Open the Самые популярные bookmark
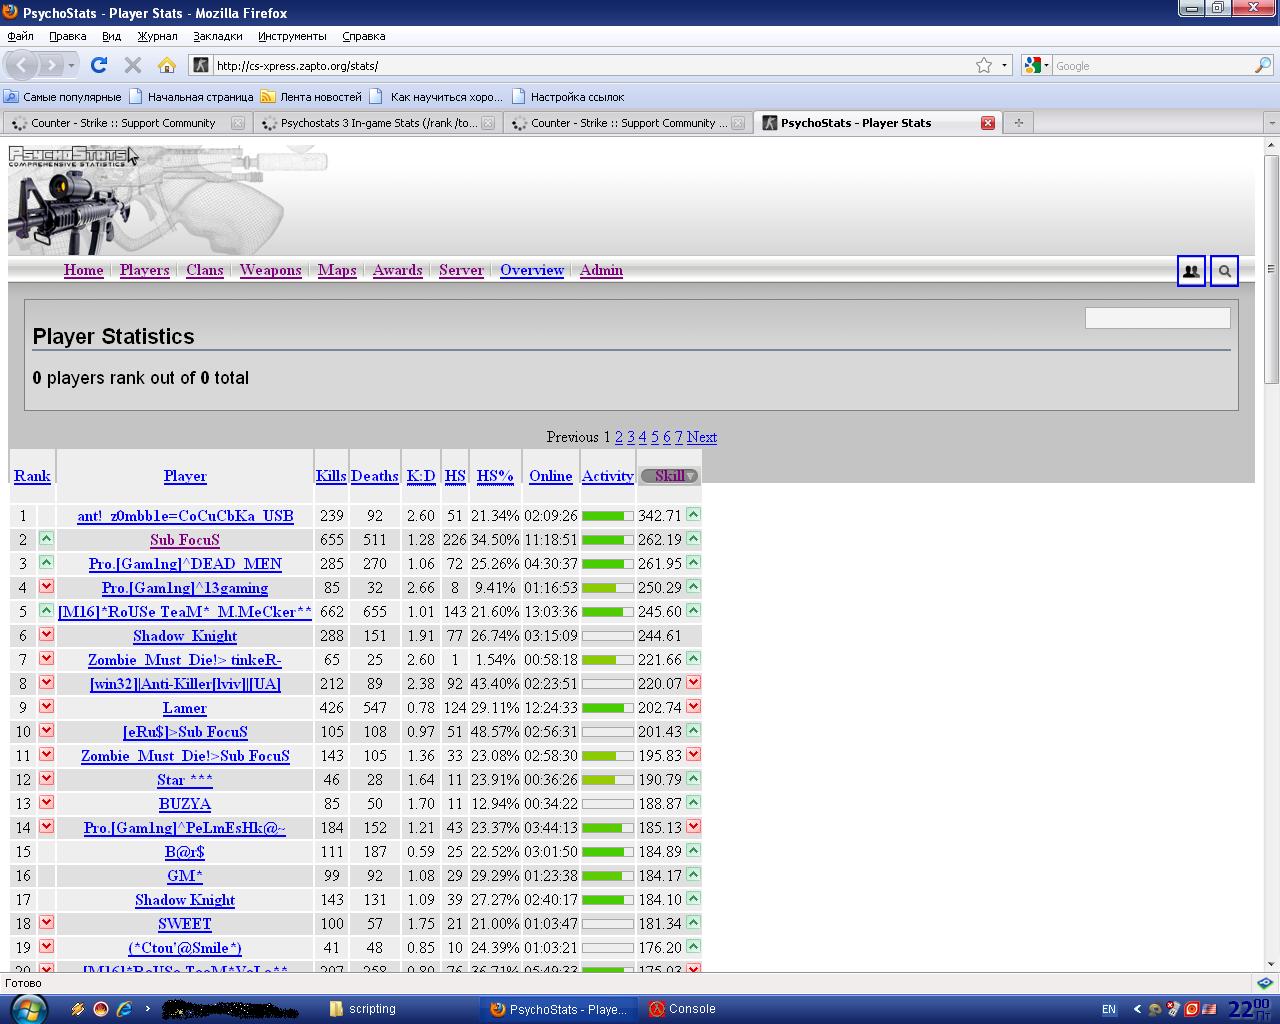The image size is (1280, 1024). coord(62,97)
